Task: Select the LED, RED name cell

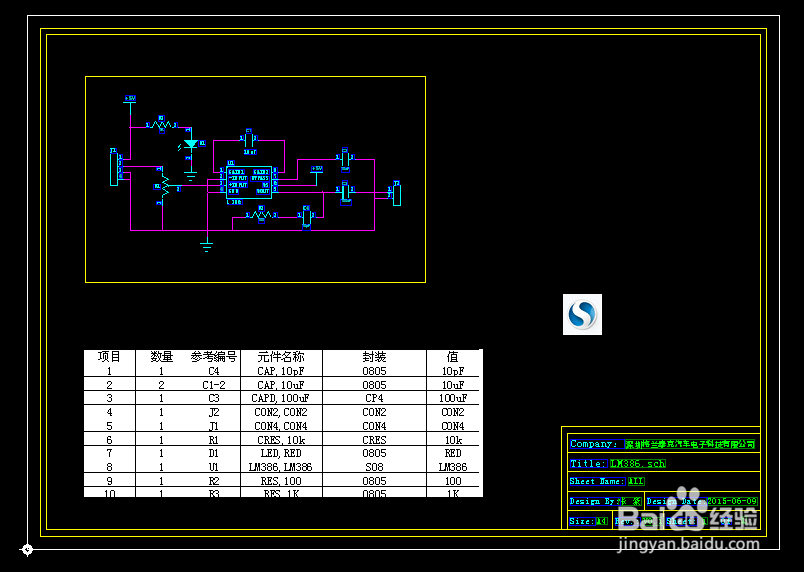Action: 281,453
